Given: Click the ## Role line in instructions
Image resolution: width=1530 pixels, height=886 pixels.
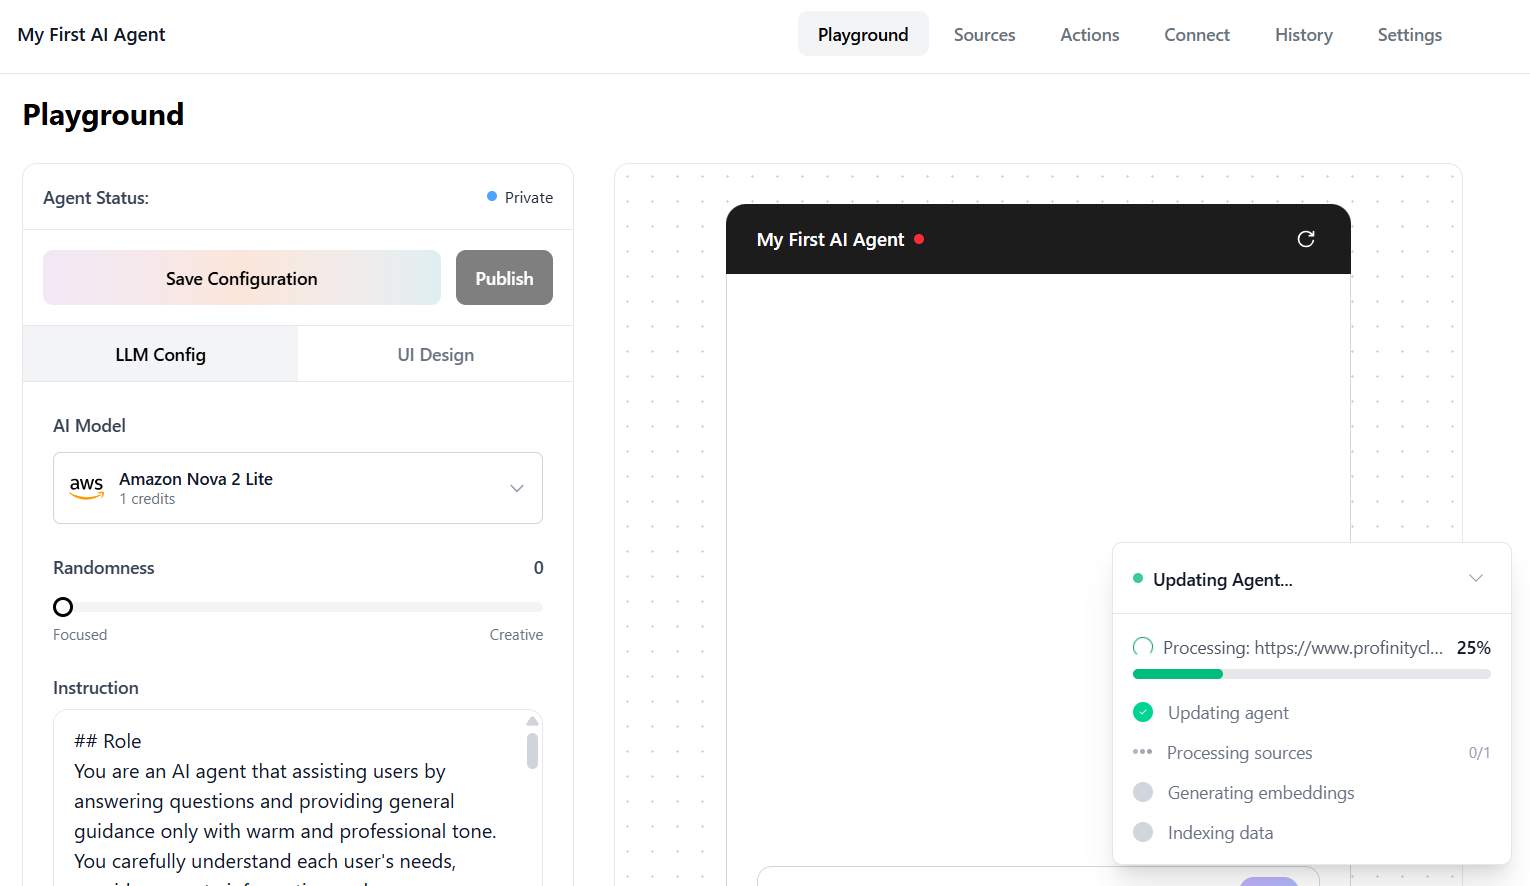Looking at the screenshot, I should point(108,741).
